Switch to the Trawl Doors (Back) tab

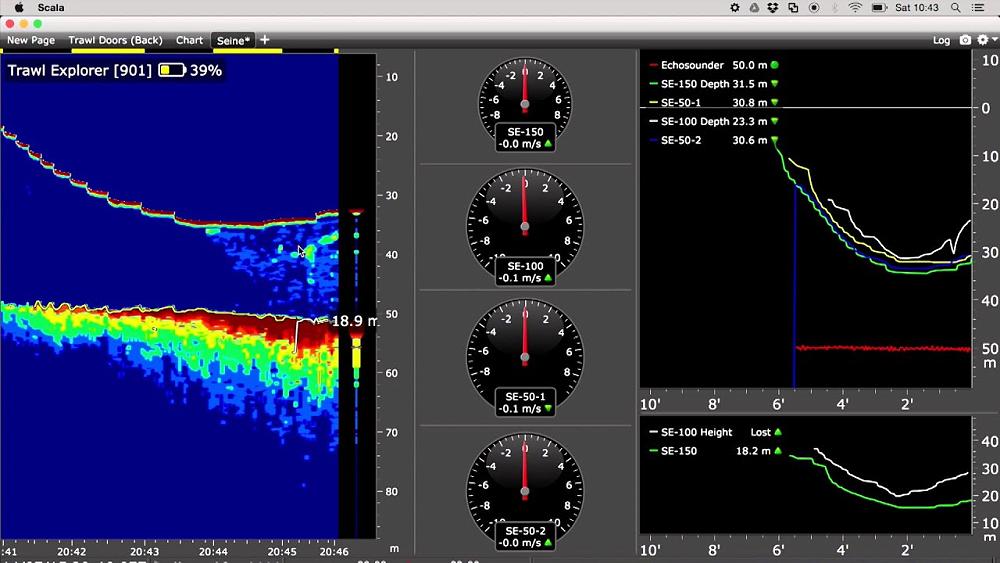click(115, 40)
